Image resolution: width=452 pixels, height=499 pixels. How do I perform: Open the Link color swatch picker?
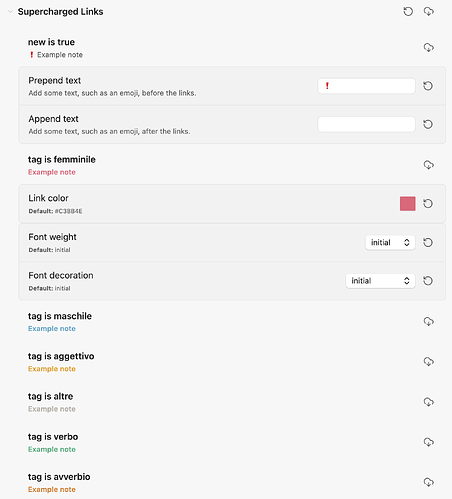[x=408, y=203]
